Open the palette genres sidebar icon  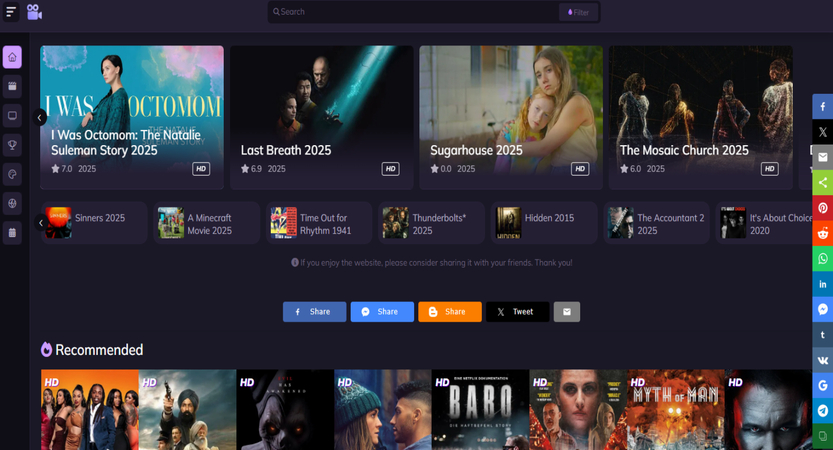(12, 174)
